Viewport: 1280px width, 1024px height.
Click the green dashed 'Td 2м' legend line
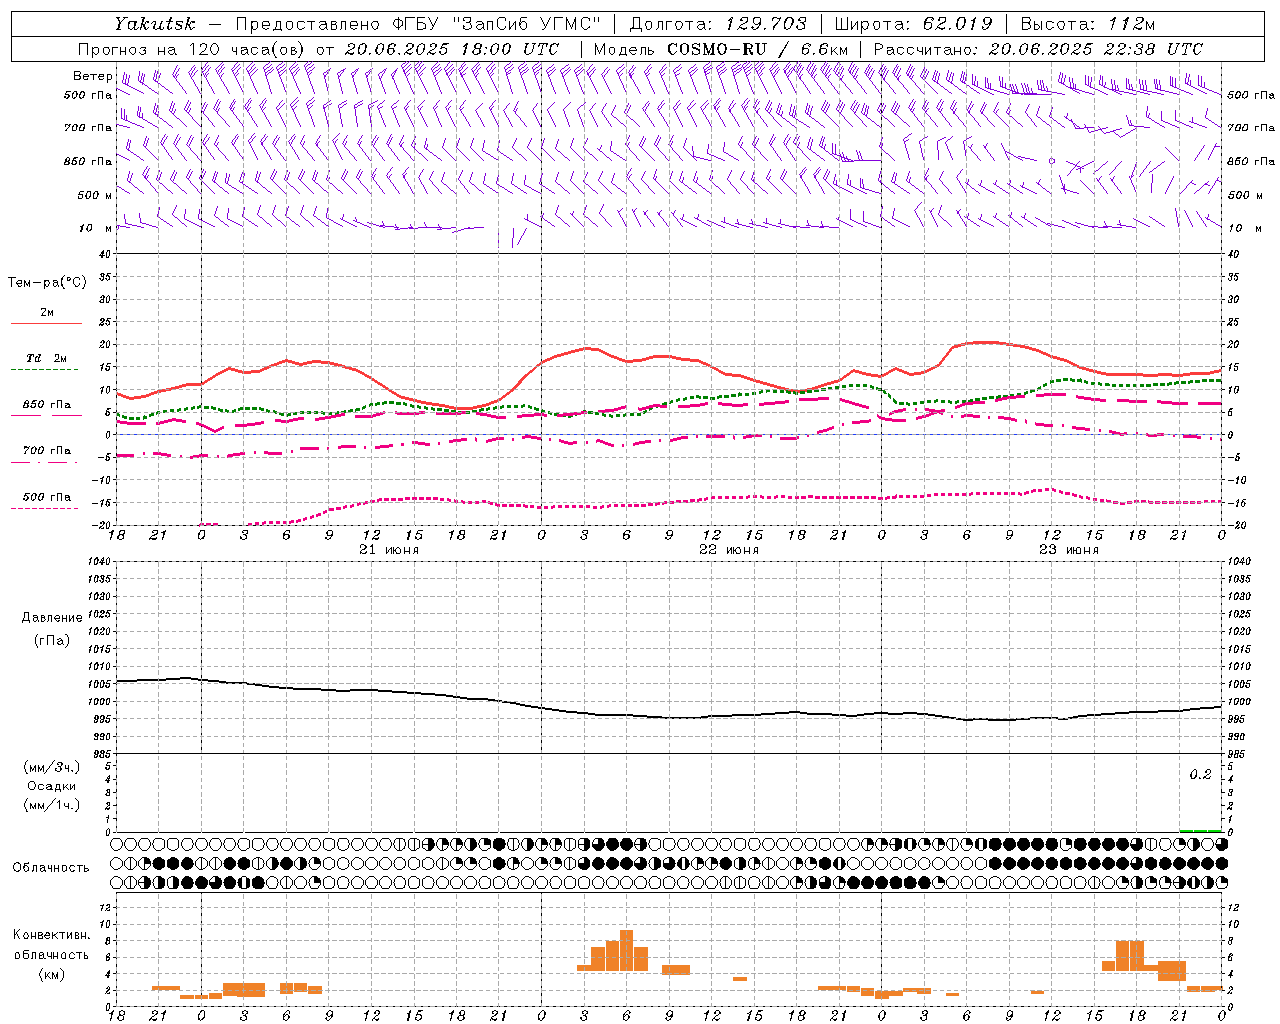point(46,370)
